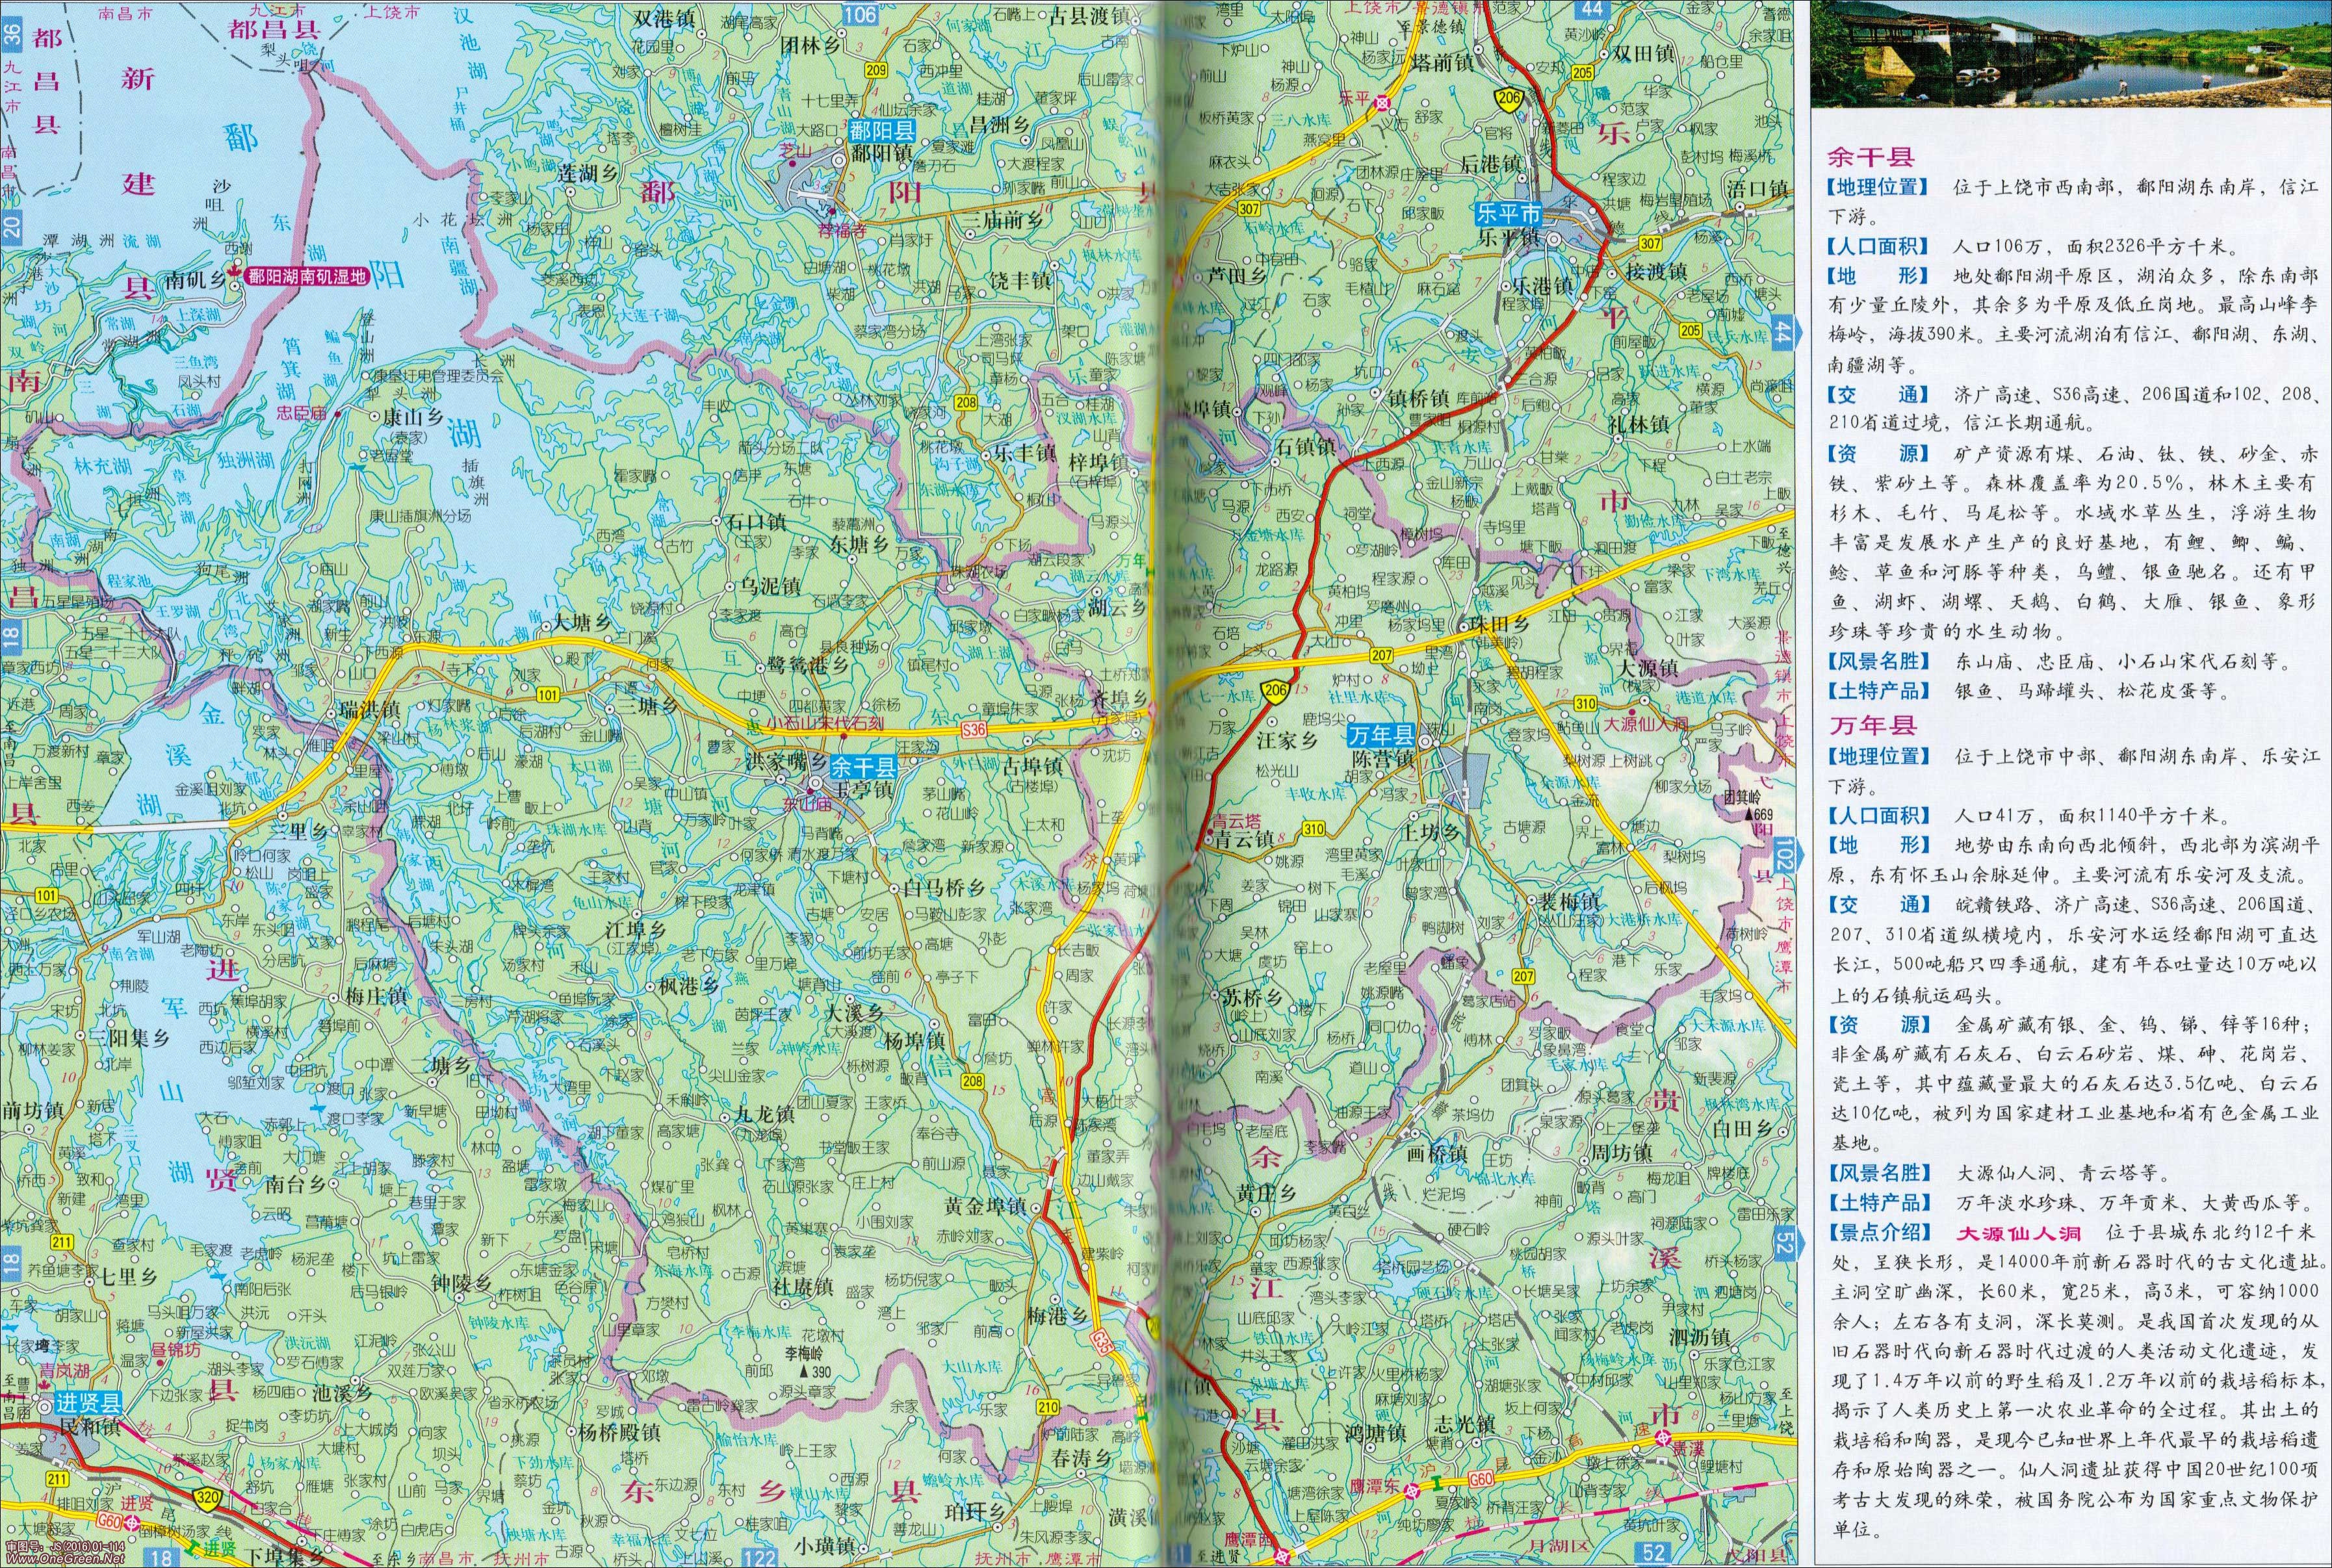2332x1568 pixels.
Task: Select the blue 乐平市 city label
Action: 1509,213
